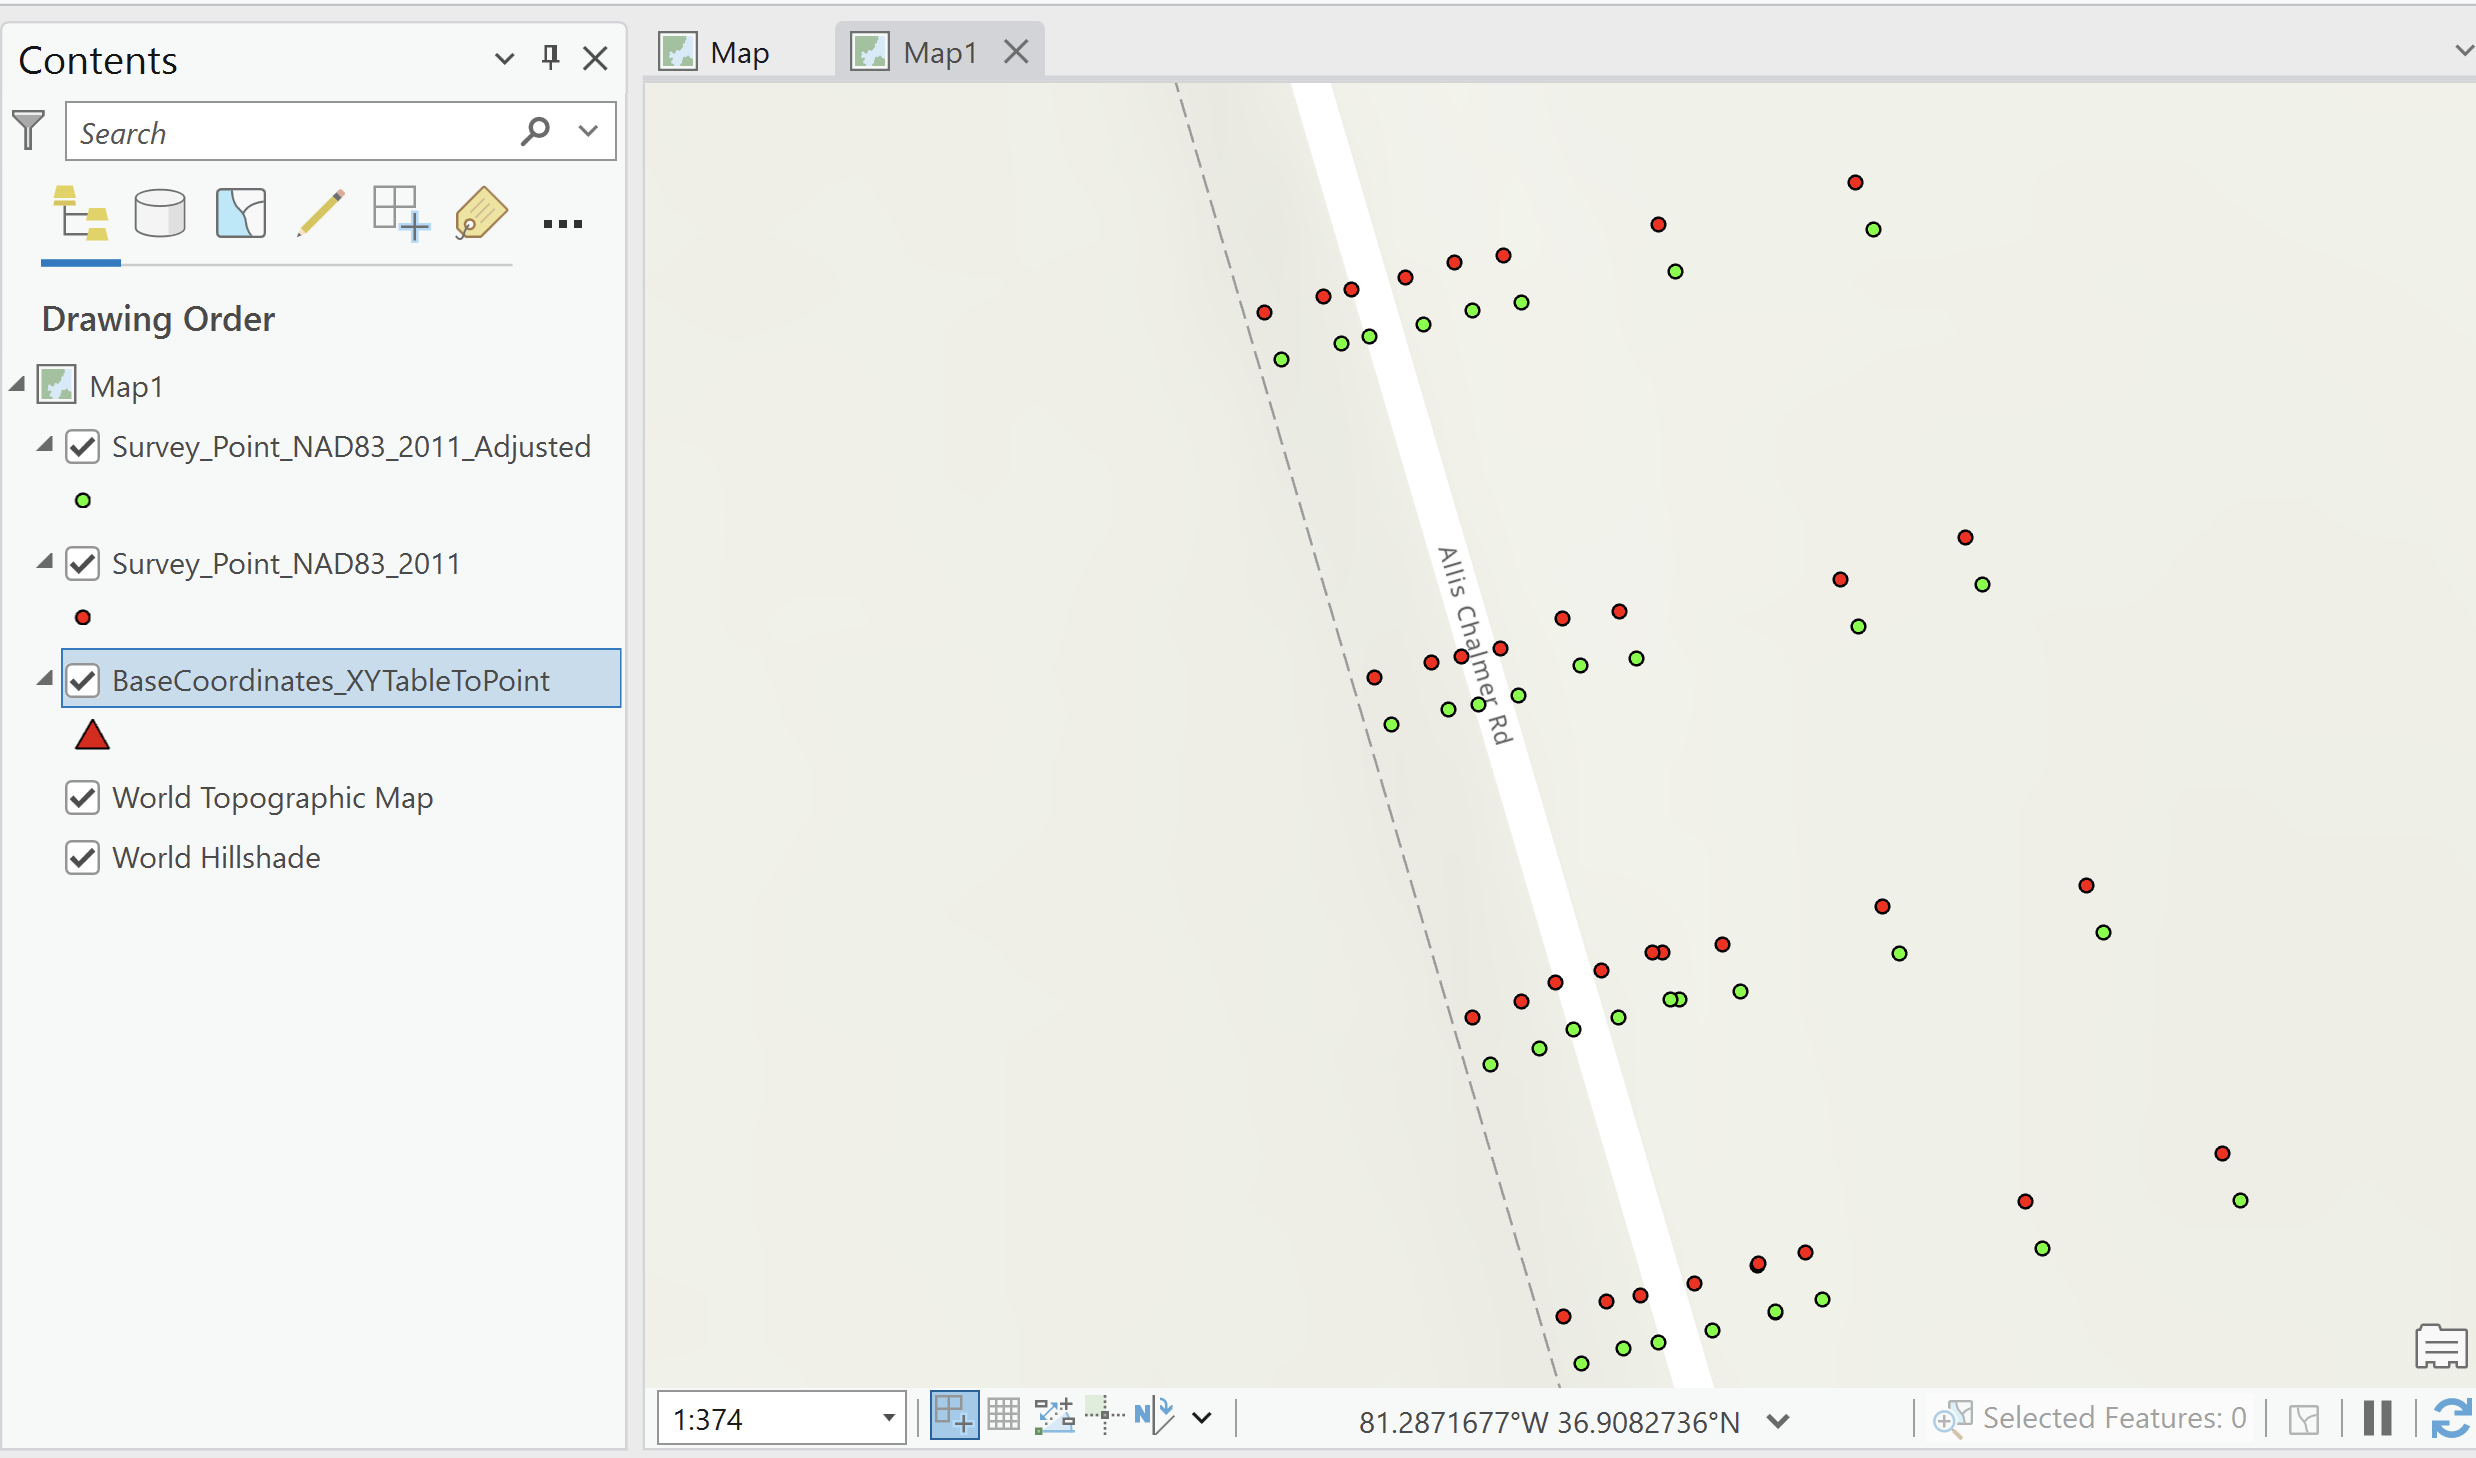2476x1458 pixels.
Task: Click the red triangle symbol of BaseCoordinates
Action: pyautogui.click(x=92, y=735)
